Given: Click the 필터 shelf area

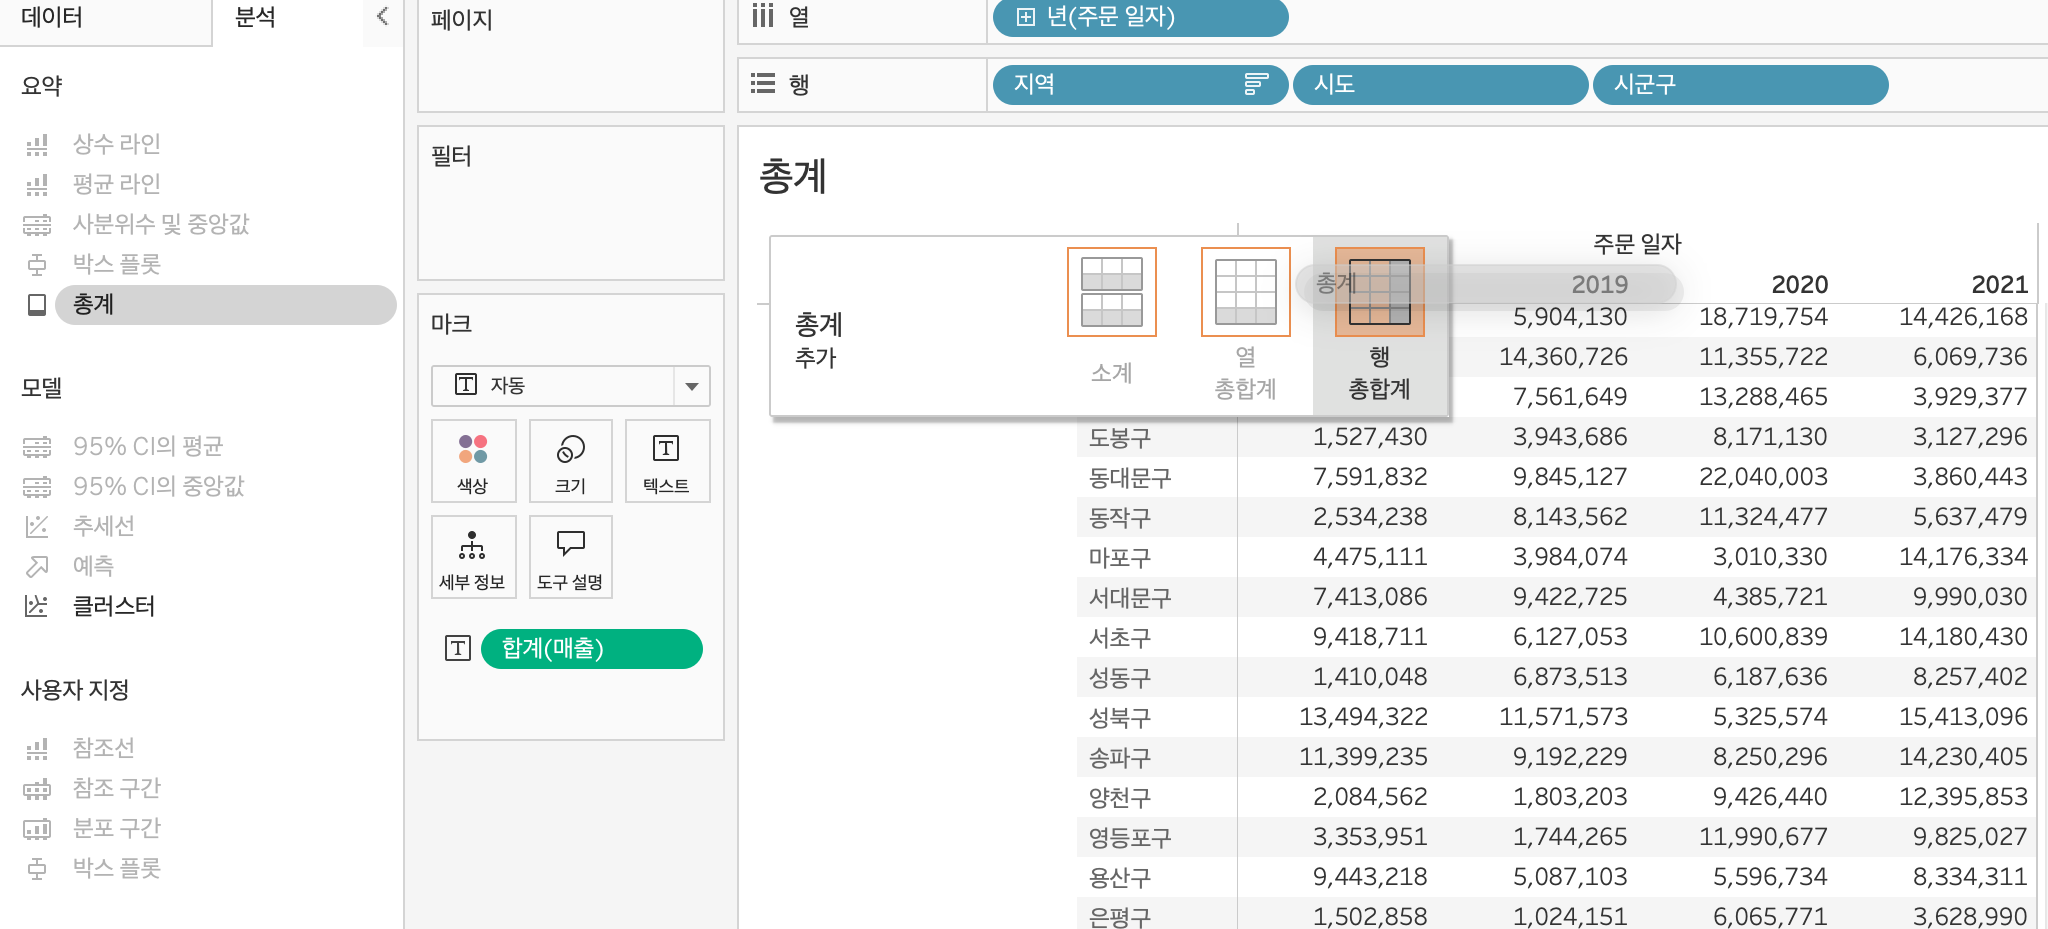Looking at the screenshot, I should 571,203.
